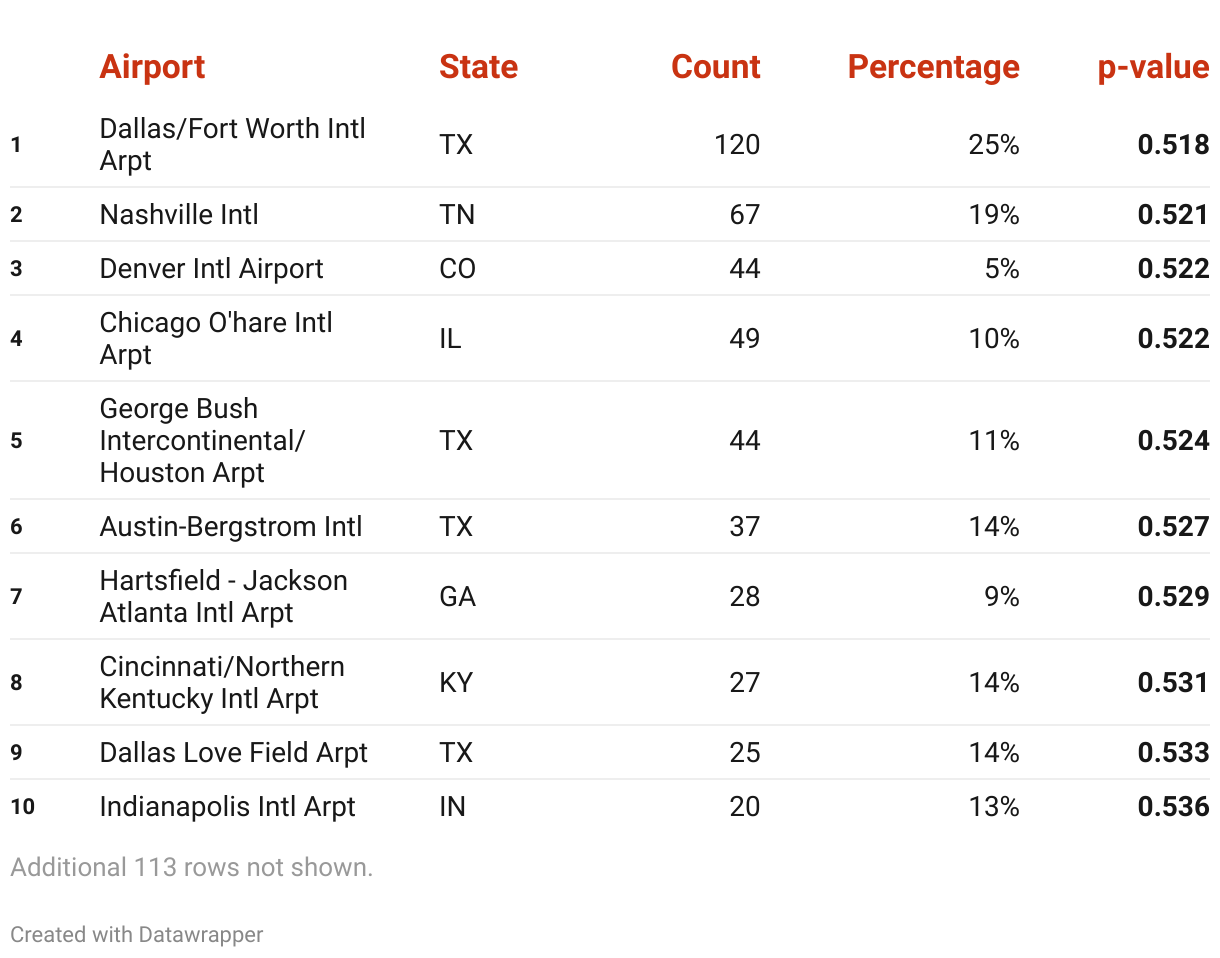Viewport: 1220px width, 958px height.
Task: Select Dallas/Fort Worth Intl Arpt cell
Action: point(232,145)
